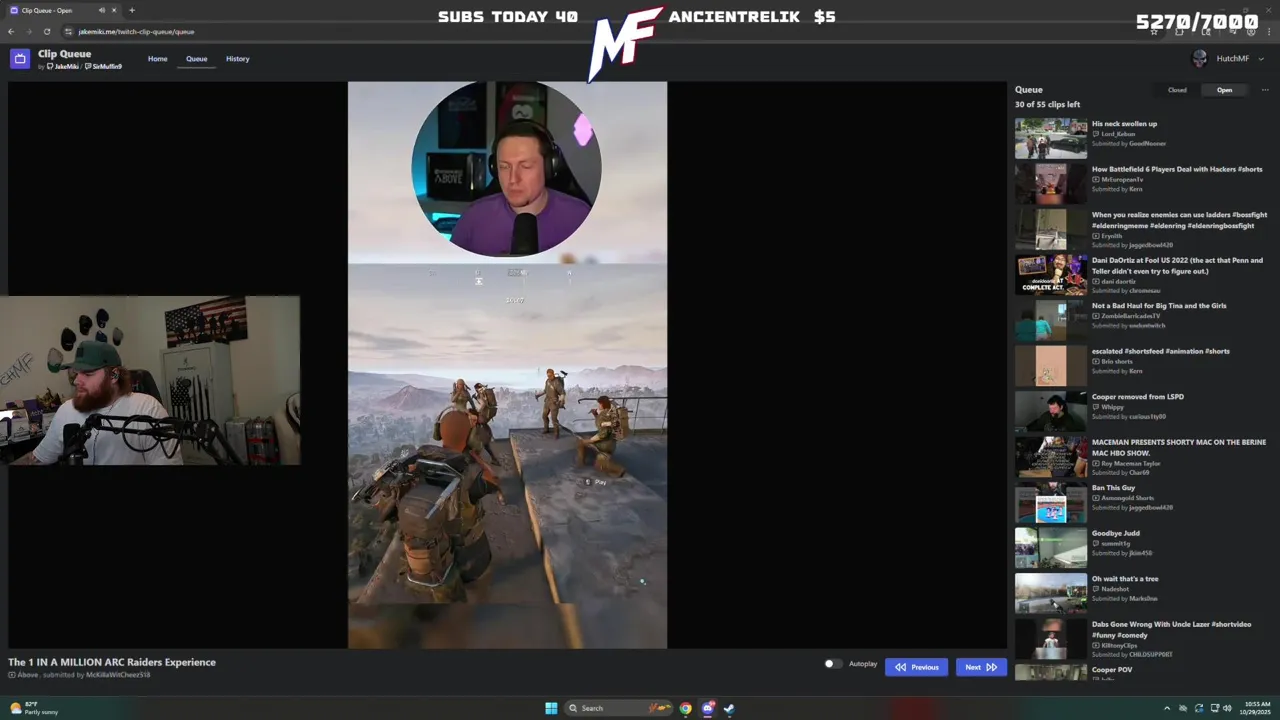The height and width of the screenshot is (720, 1280).
Task: Open the volume icon in system tray
Action: [1228, 708]
